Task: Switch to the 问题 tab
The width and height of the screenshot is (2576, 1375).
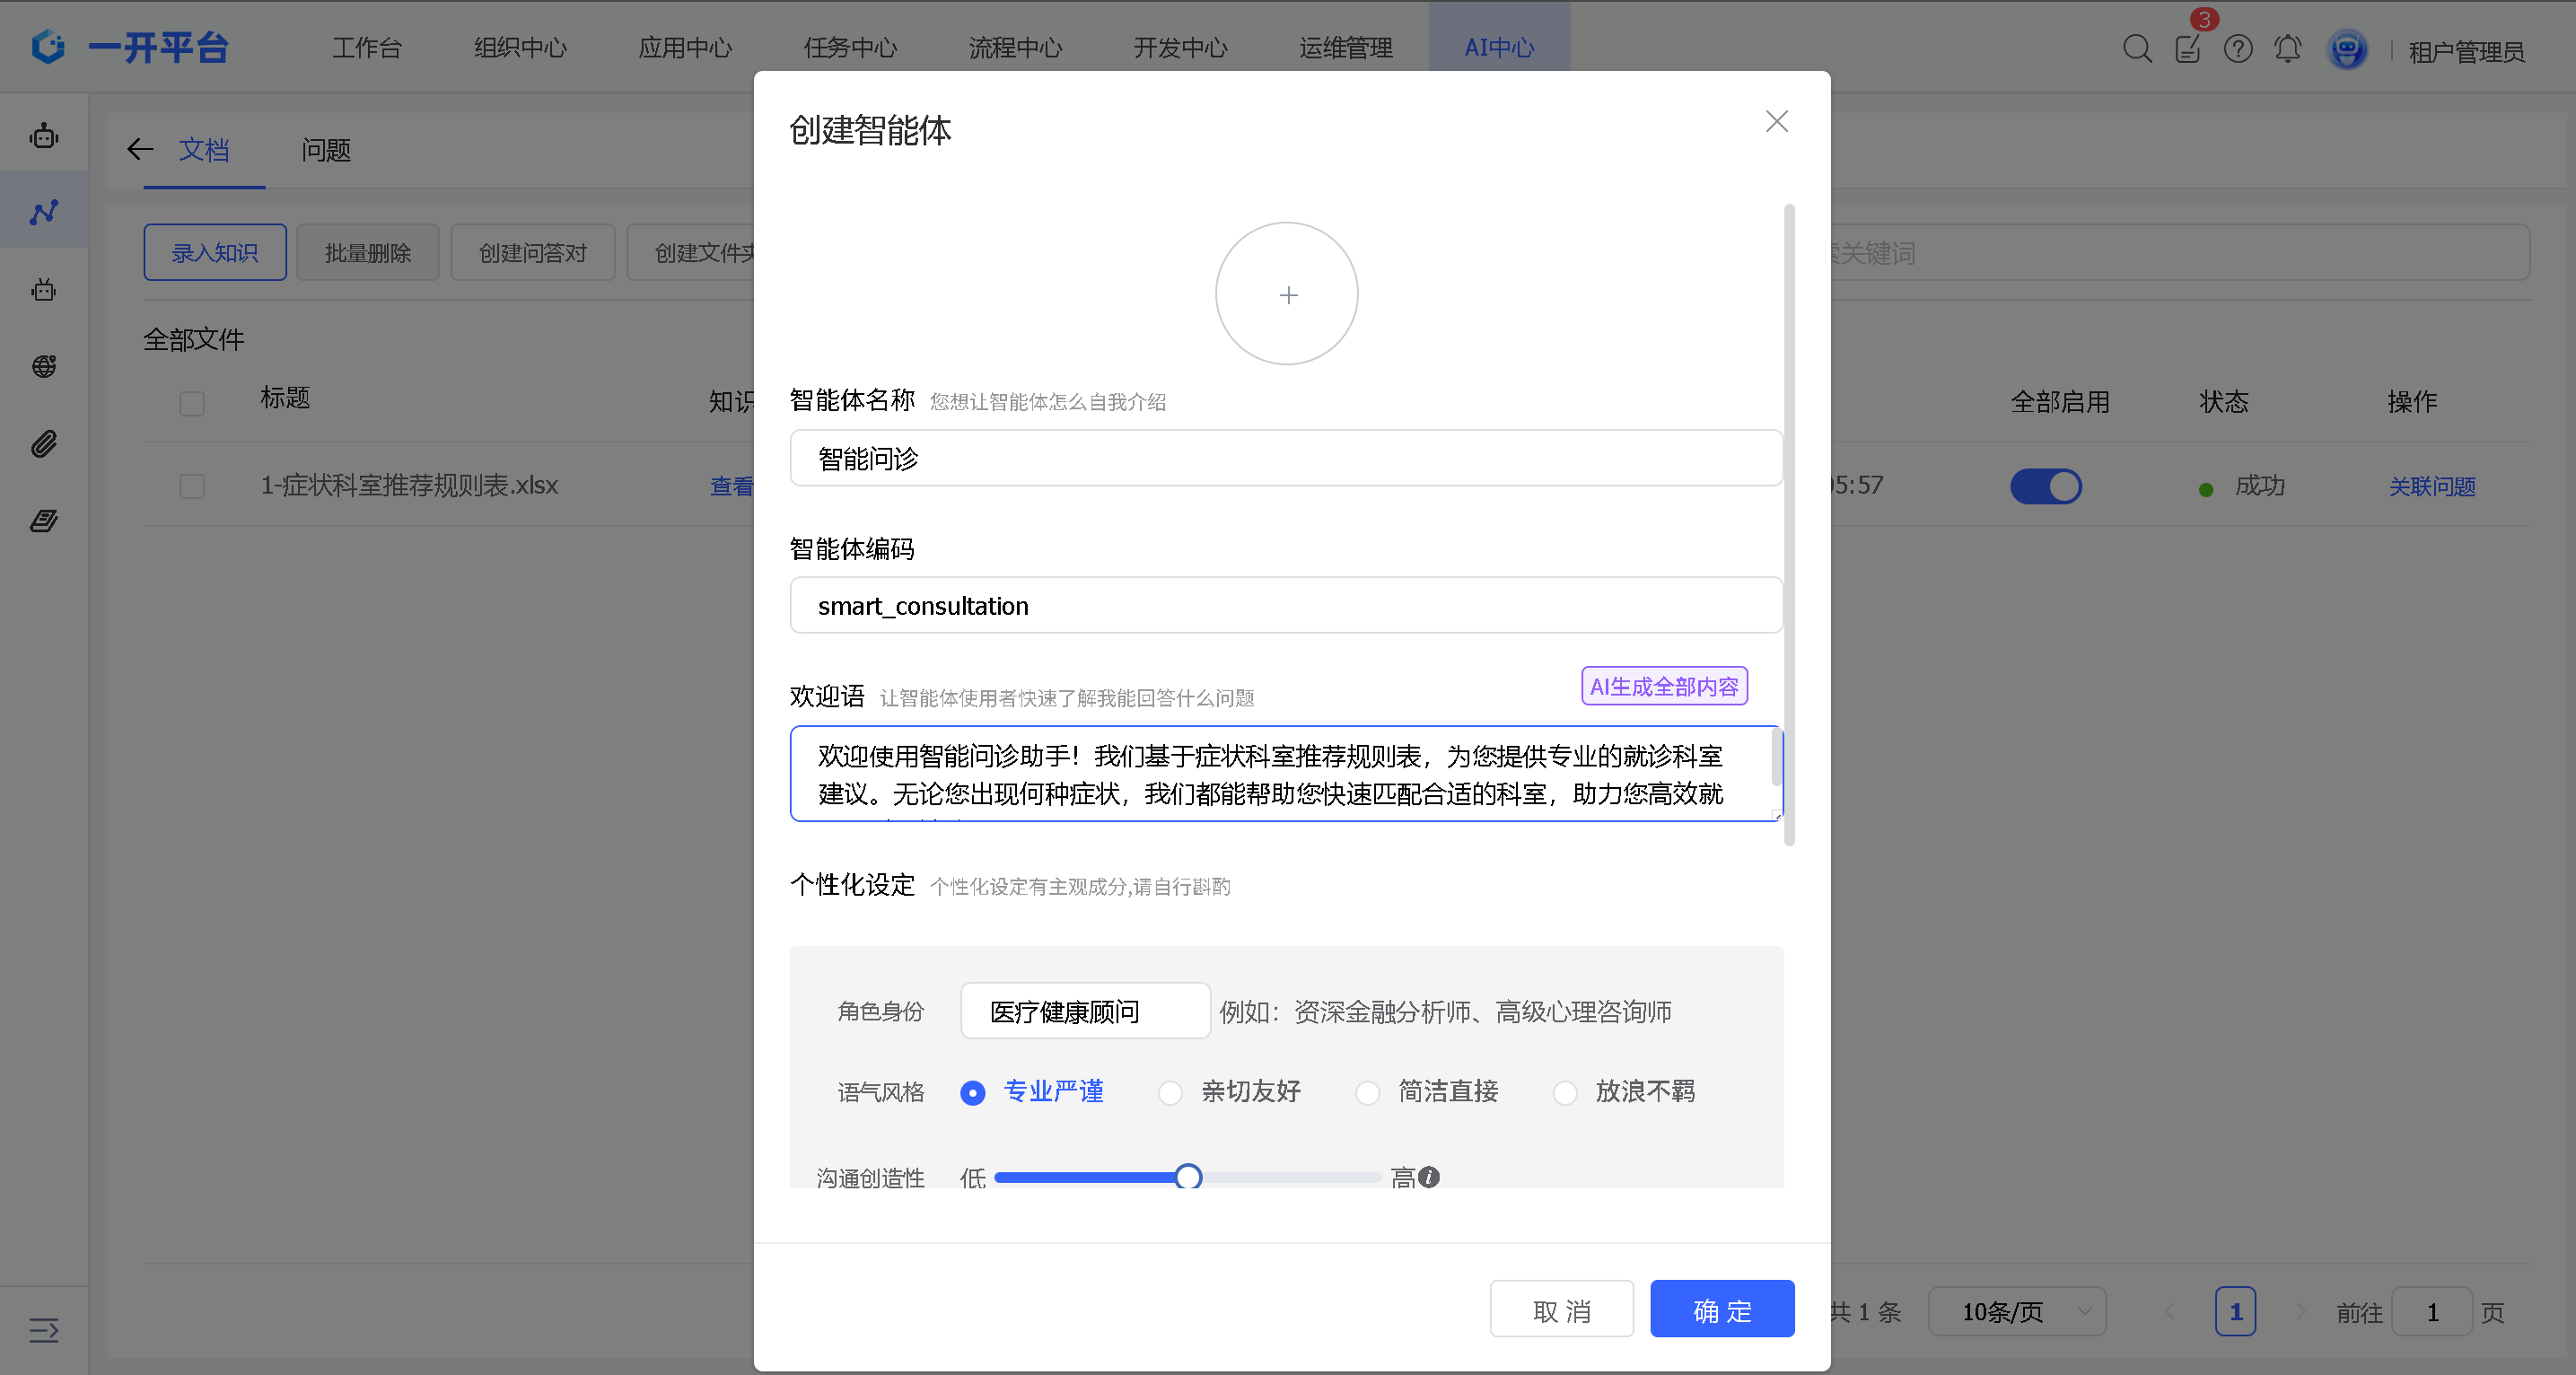Action: click(326, 150)
